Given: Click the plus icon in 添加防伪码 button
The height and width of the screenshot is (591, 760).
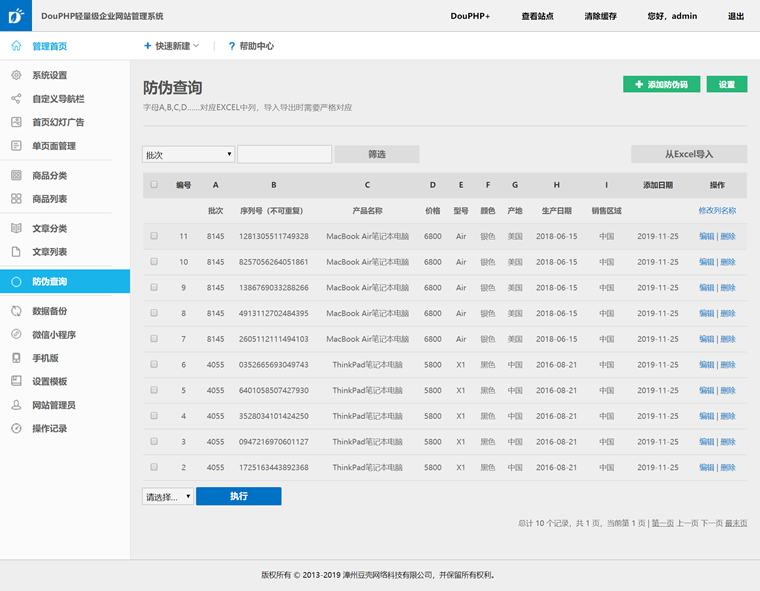Looking at the screenshot, I should 639,84.
